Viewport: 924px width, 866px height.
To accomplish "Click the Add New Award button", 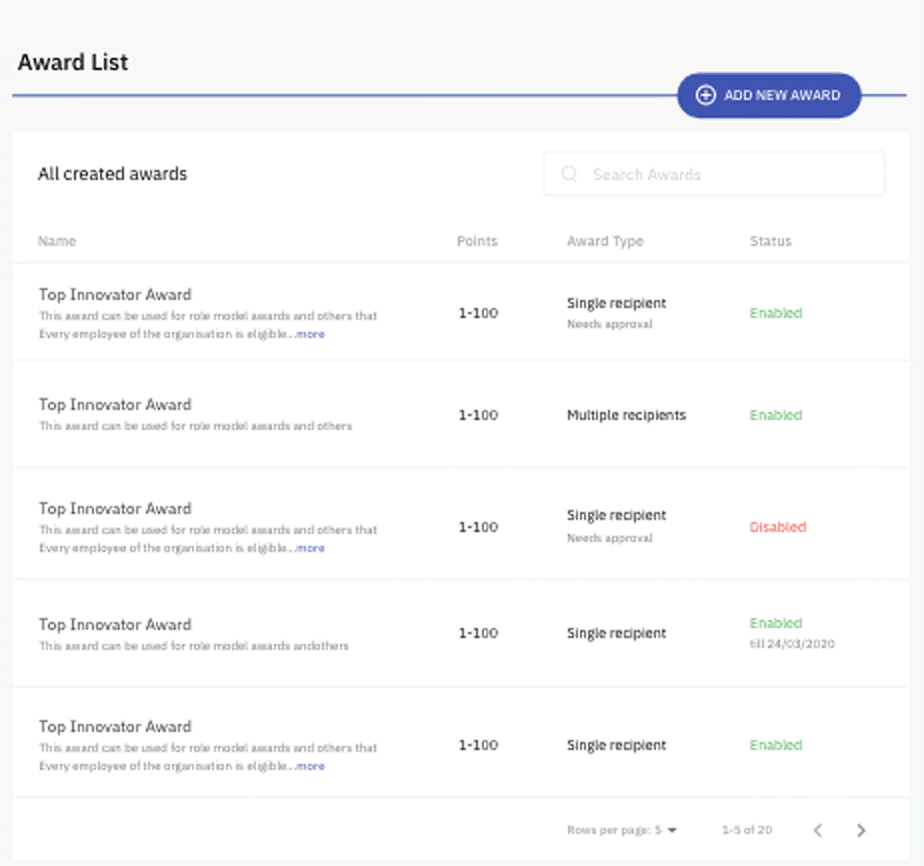I will click(769, 95).
